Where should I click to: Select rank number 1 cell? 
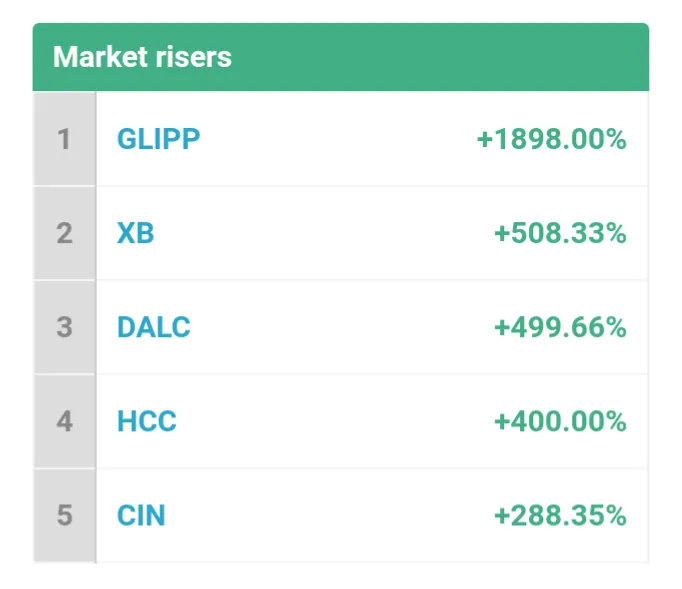tap(64, 139)
